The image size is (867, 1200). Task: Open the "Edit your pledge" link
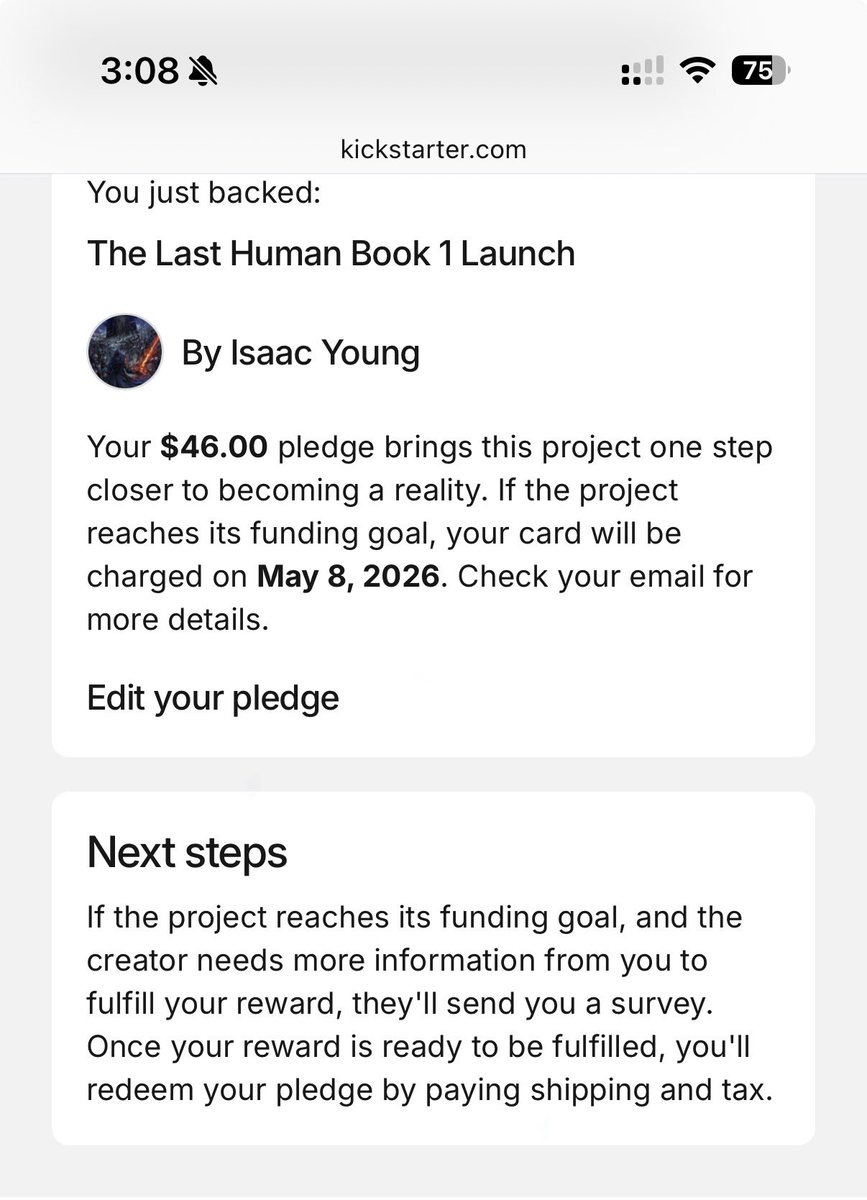pos(213,698)
